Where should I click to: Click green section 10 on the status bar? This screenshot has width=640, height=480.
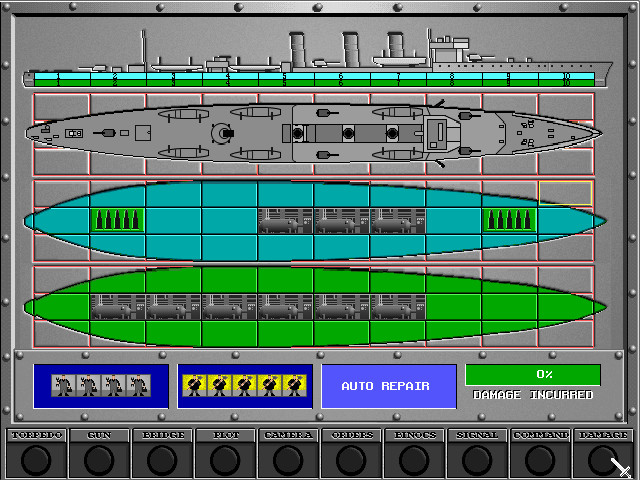[x=567, y=83]
